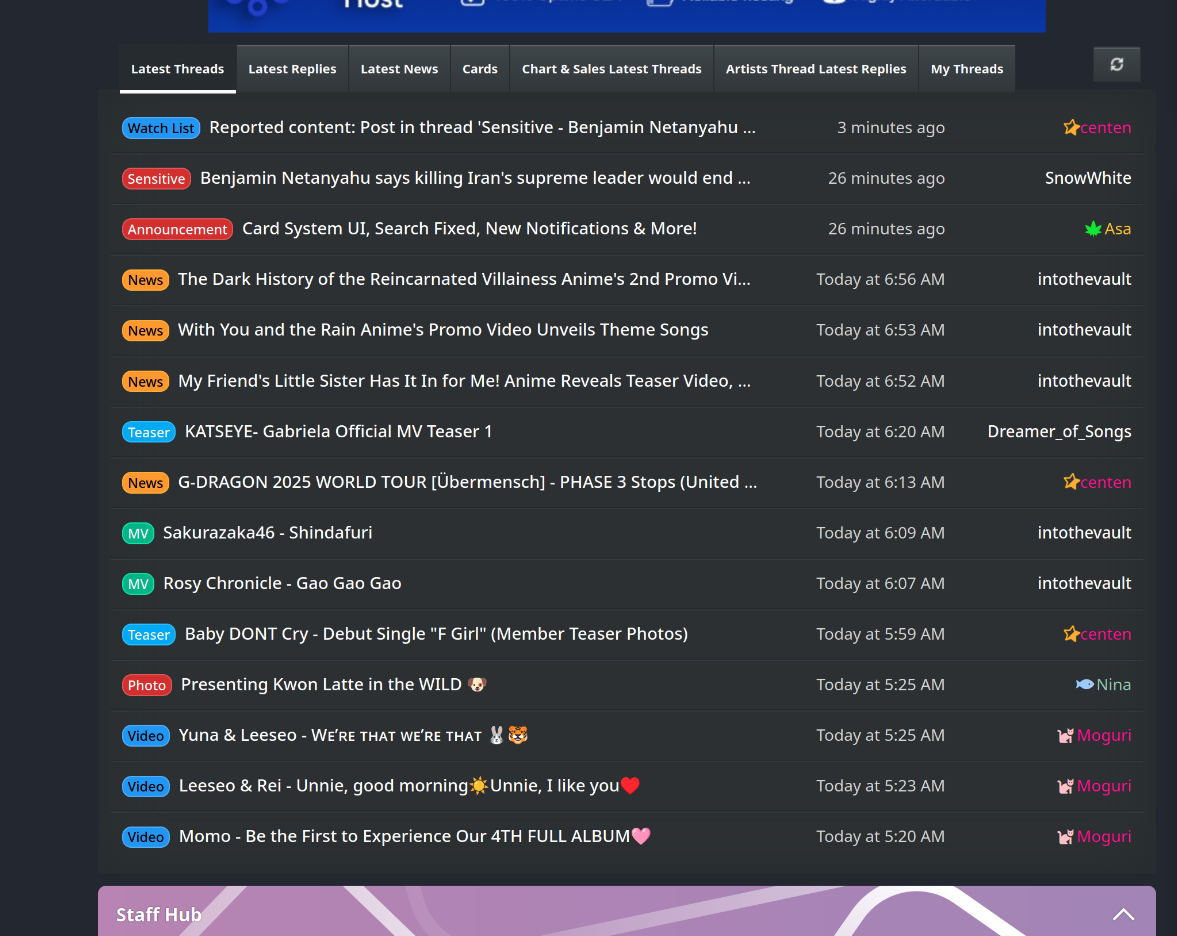
Task: Open Asa's user profile
Action: [1117, 229]
